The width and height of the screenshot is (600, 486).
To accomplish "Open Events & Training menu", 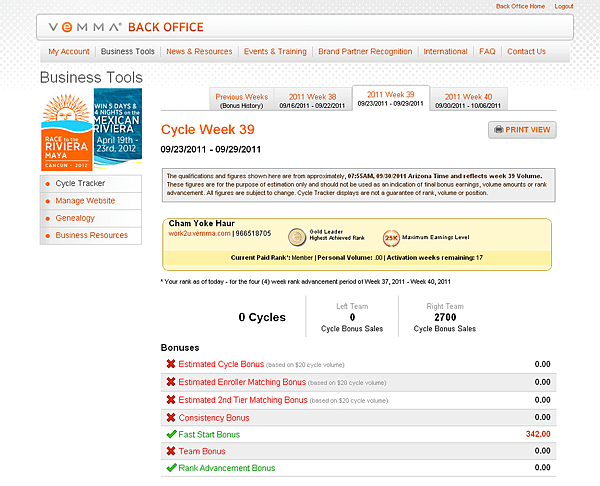I will click(275, 51).
